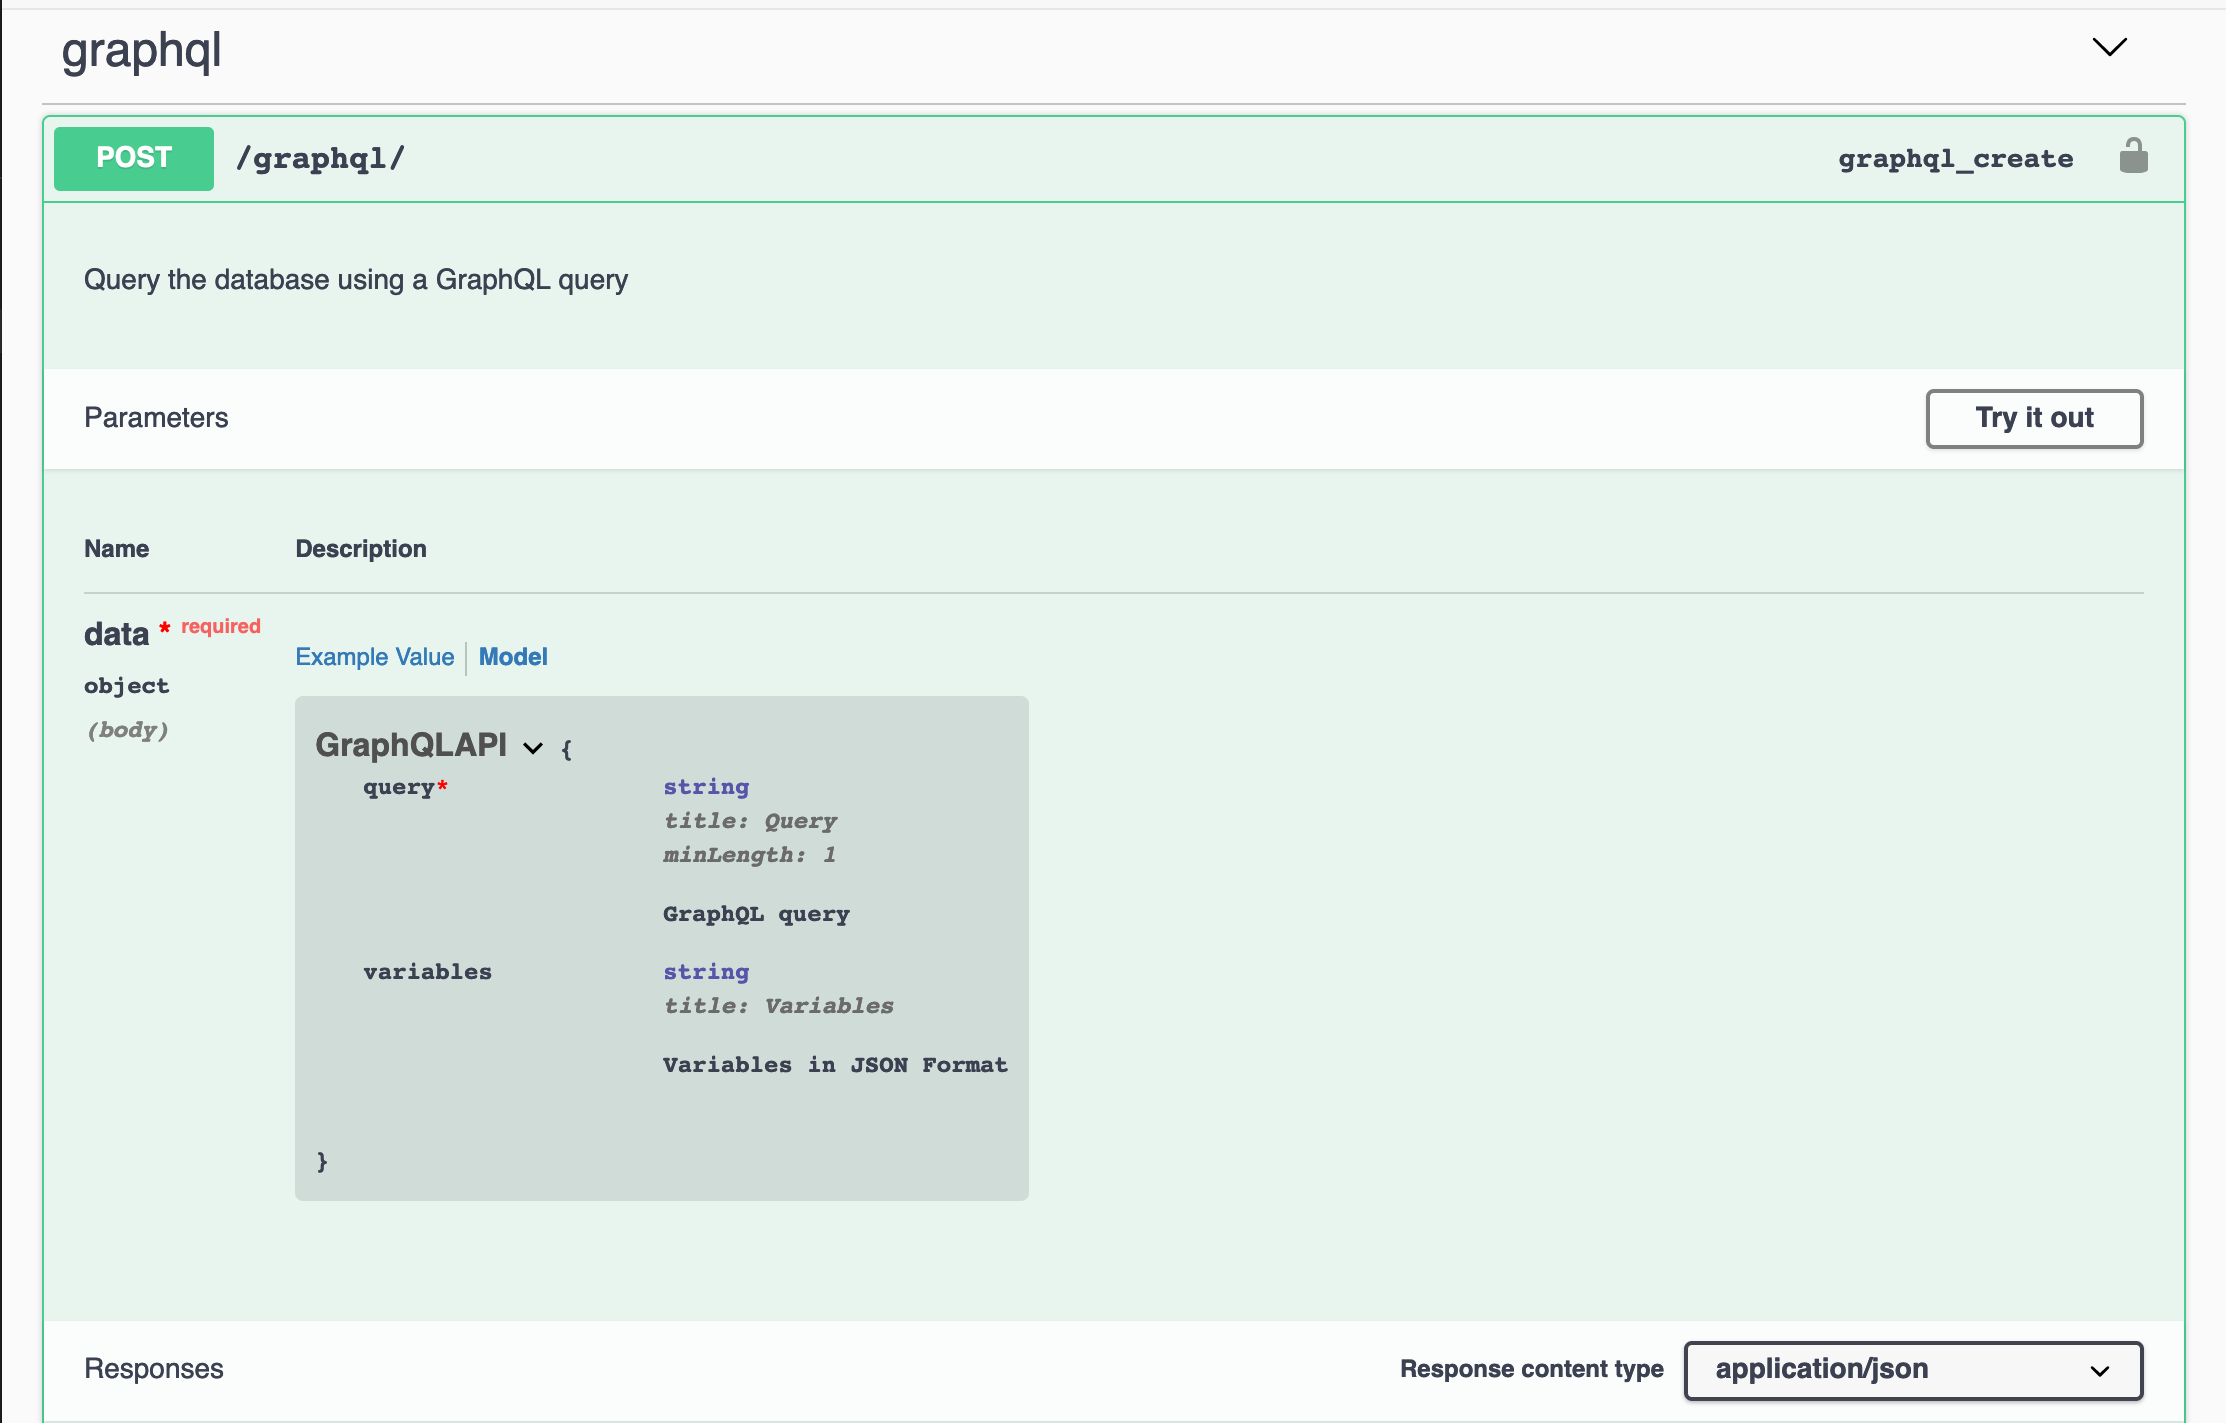Image resolution: width=2226 pixels, height=1423 pixels.
Task: Click the Parameters section heading
Action: tap(156, 418)
